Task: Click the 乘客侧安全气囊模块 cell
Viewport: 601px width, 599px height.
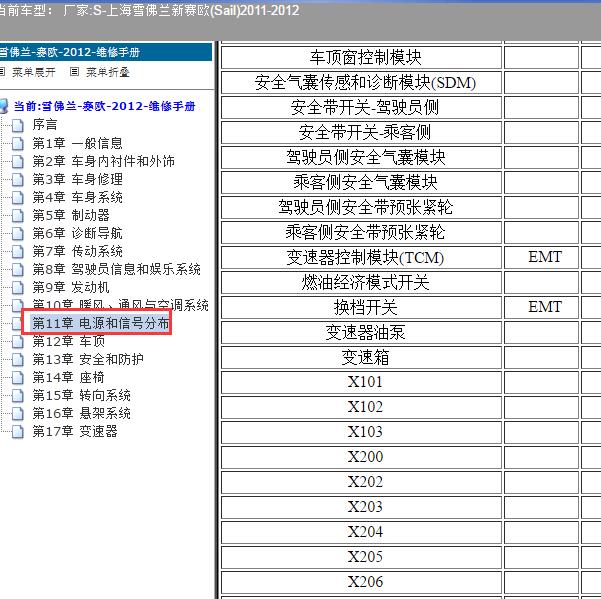Action: pyautogui.click(x=361, y=183)
